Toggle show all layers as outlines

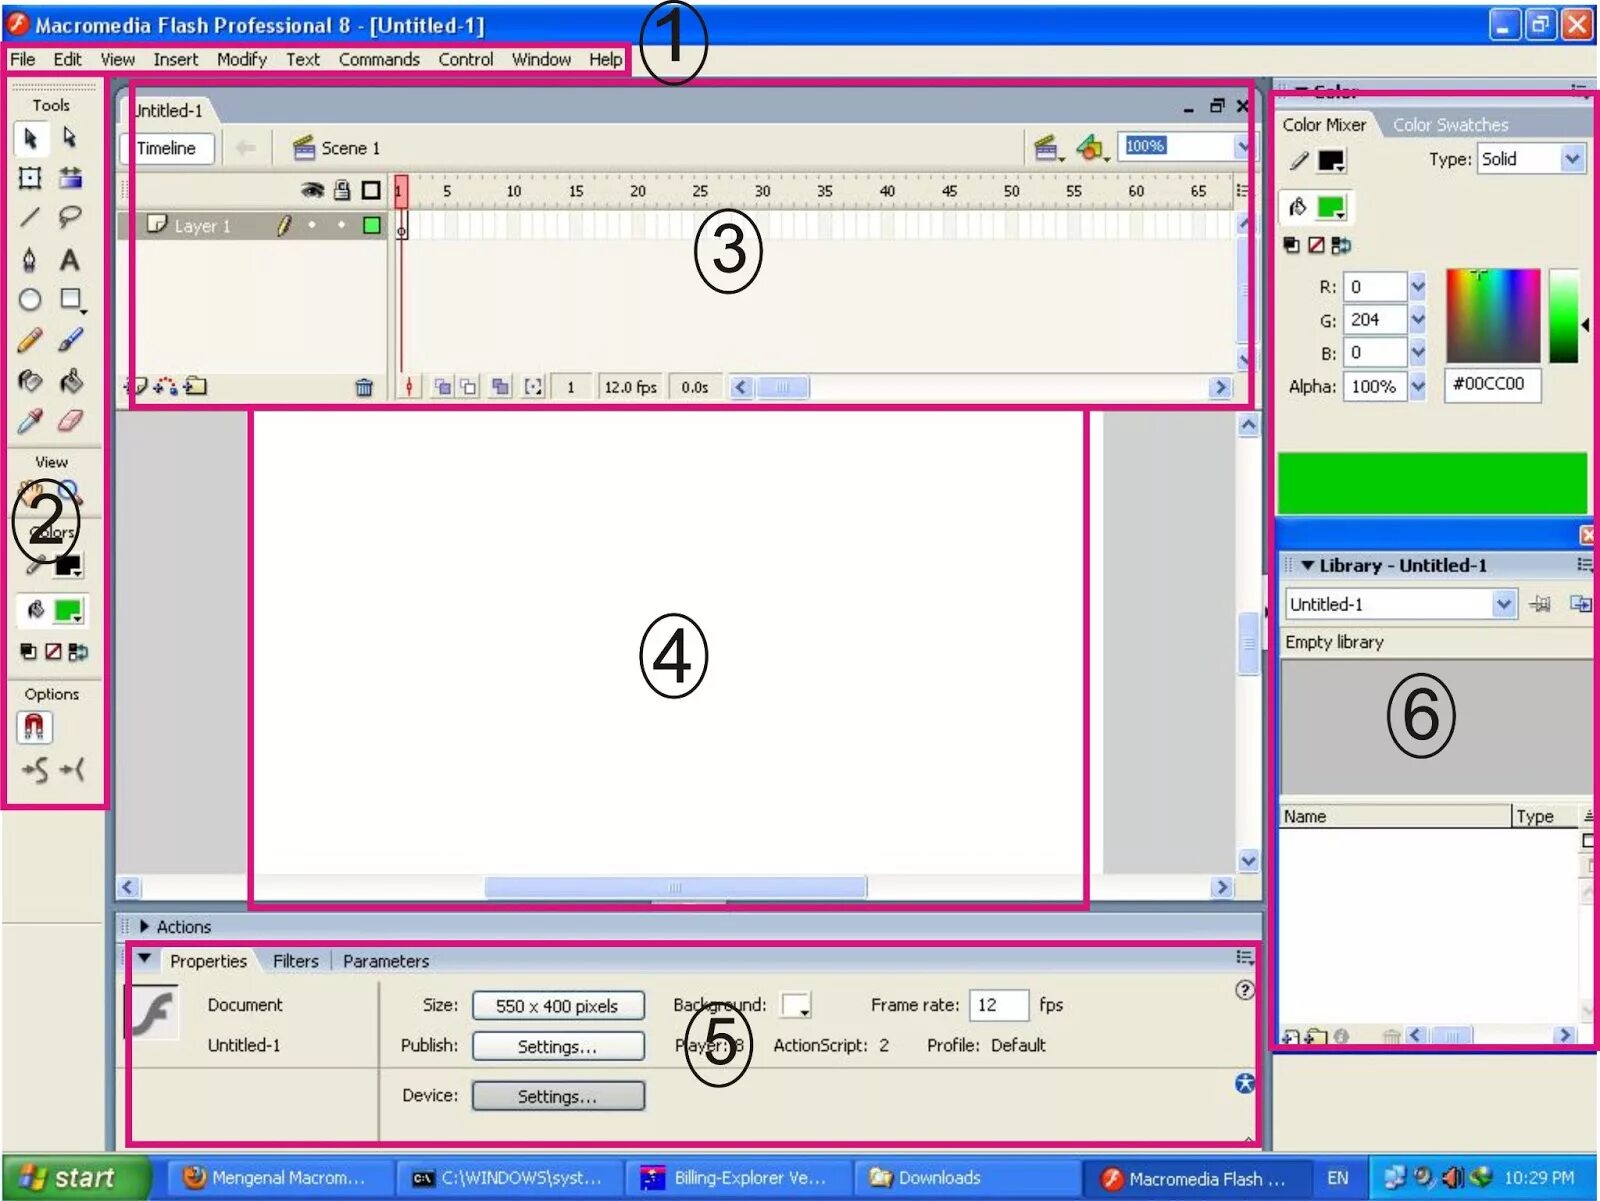371,190
